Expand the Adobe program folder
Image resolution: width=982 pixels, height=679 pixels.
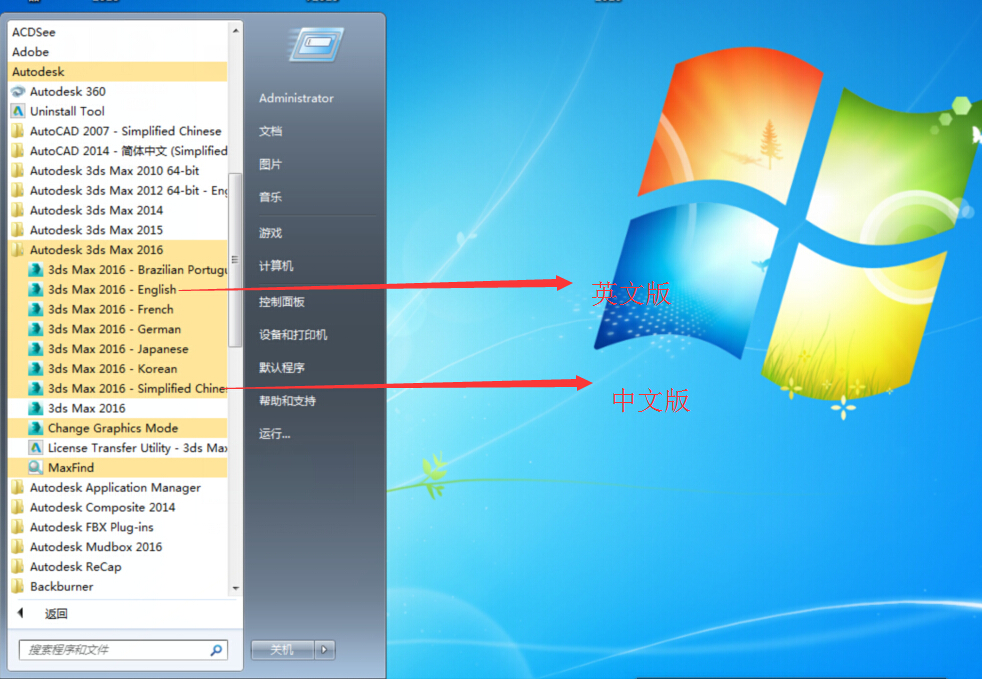click(x=30, y=51)
